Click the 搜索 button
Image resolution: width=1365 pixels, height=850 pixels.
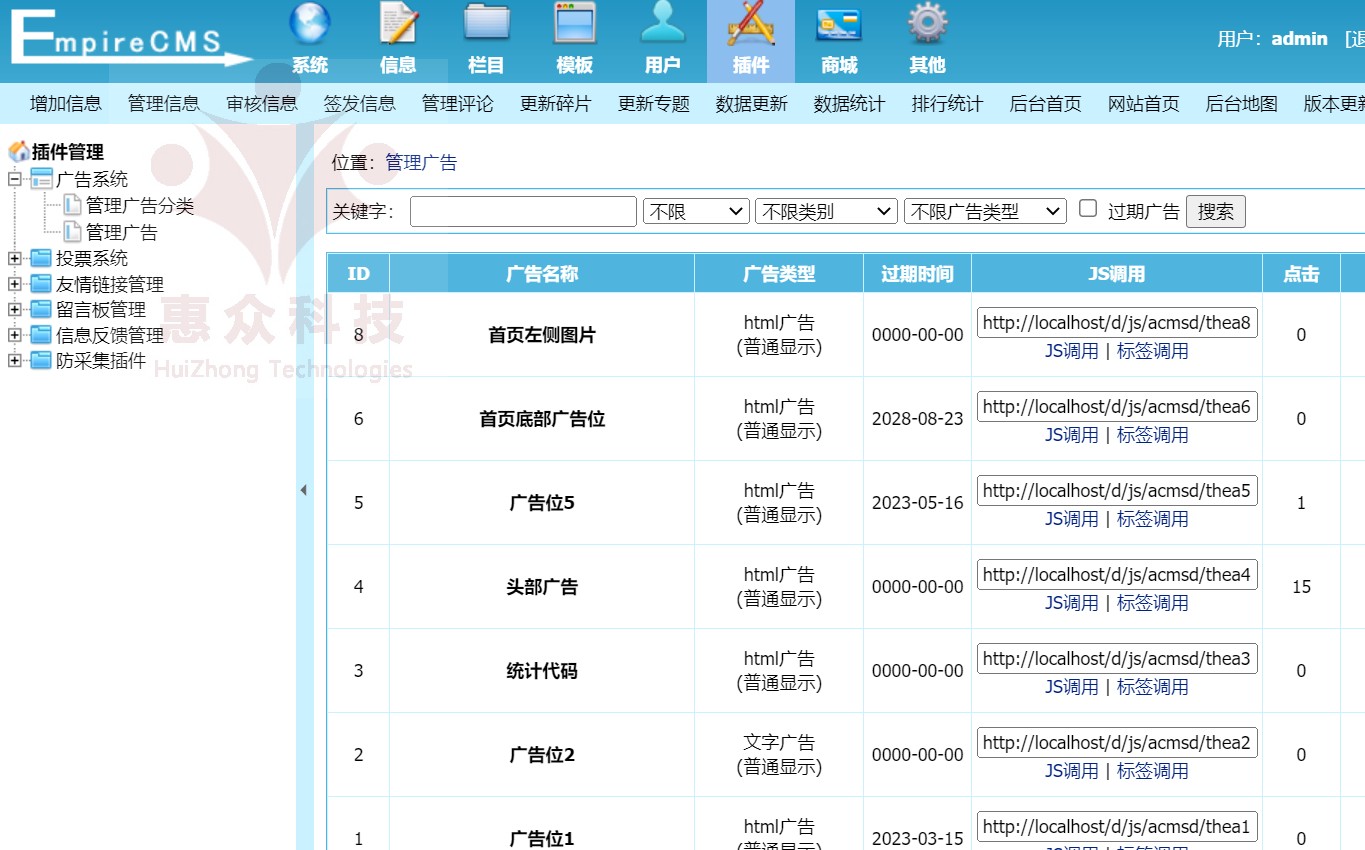pos(1216,212)
